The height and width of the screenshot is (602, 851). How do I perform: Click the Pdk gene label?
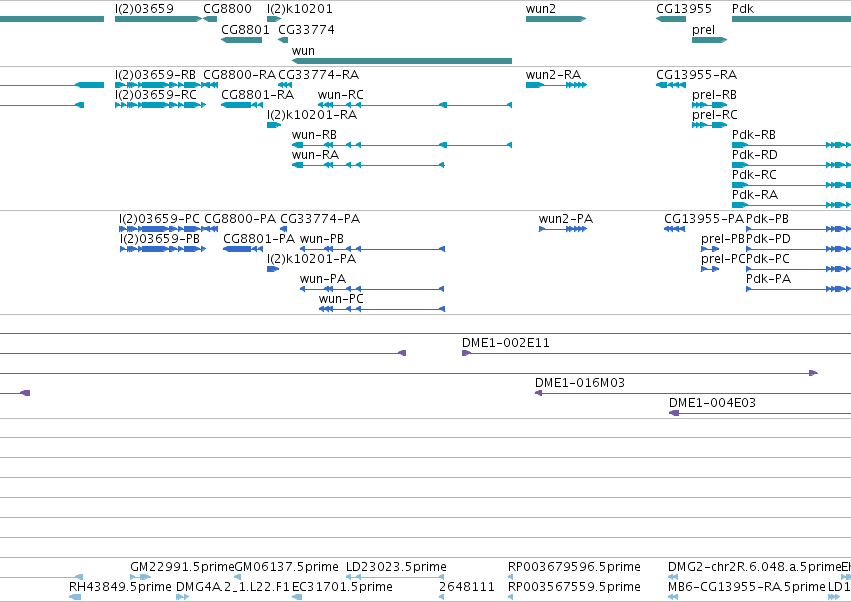pos(743,9)
